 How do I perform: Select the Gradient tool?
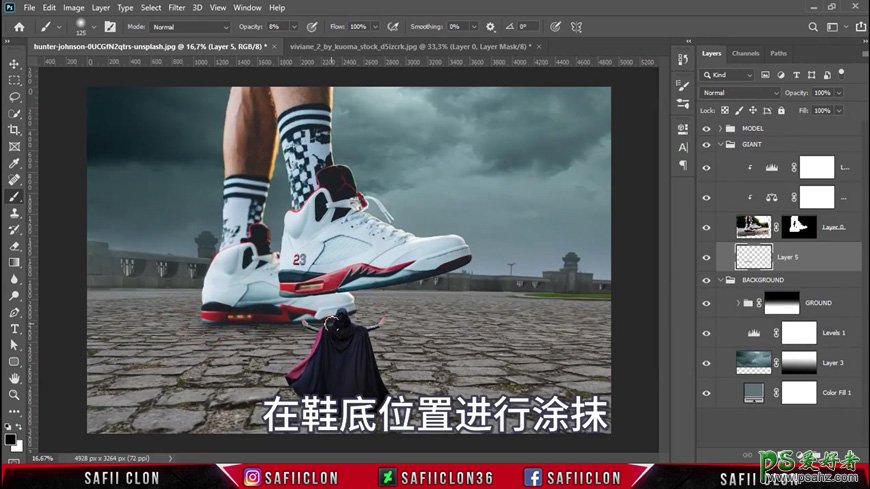click(x=14, y=263)
